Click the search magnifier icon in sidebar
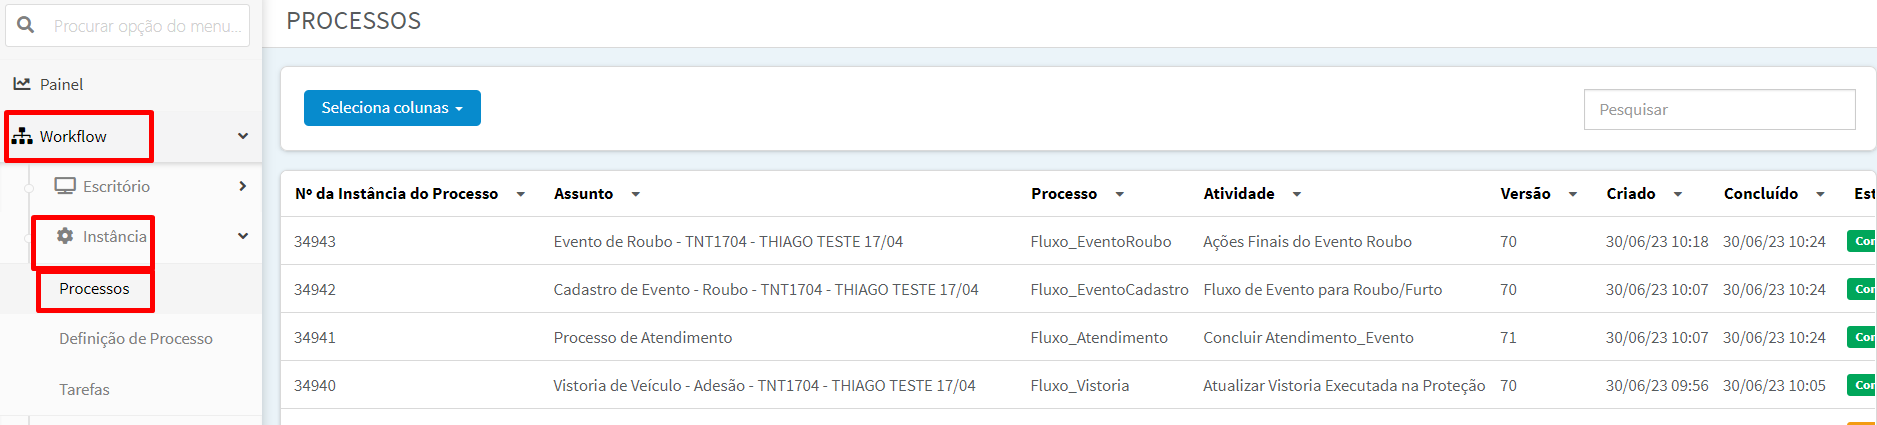Image resolution: width=1877 pixels, height=425 pixels. click(x=26, y=25)
